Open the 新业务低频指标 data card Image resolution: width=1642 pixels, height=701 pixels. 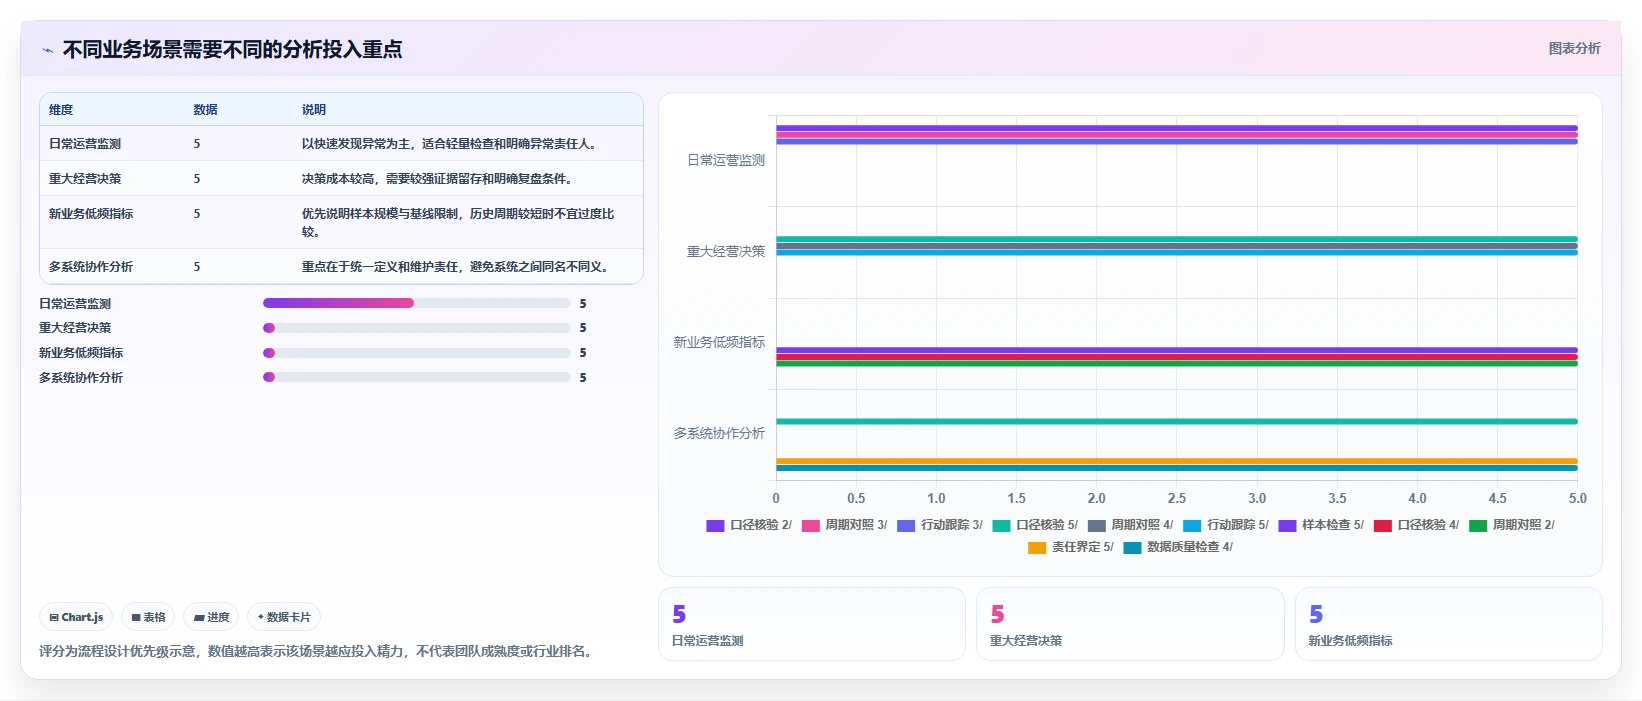[x=1448, y=624]
